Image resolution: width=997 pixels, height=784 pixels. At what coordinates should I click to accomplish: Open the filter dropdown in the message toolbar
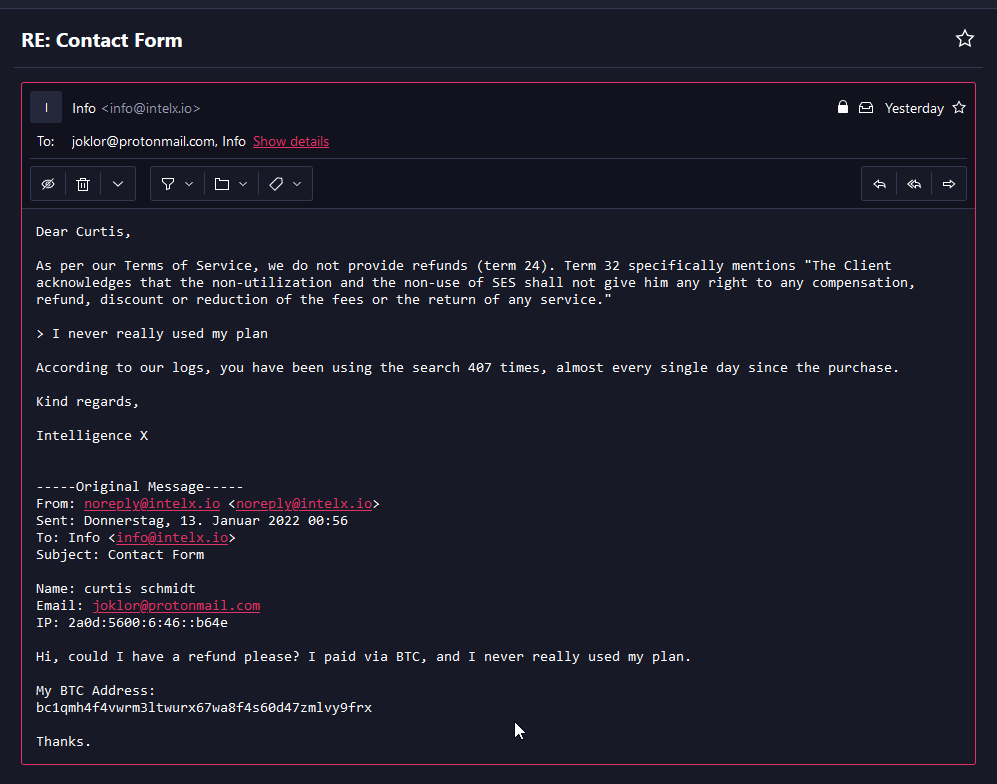176,184
